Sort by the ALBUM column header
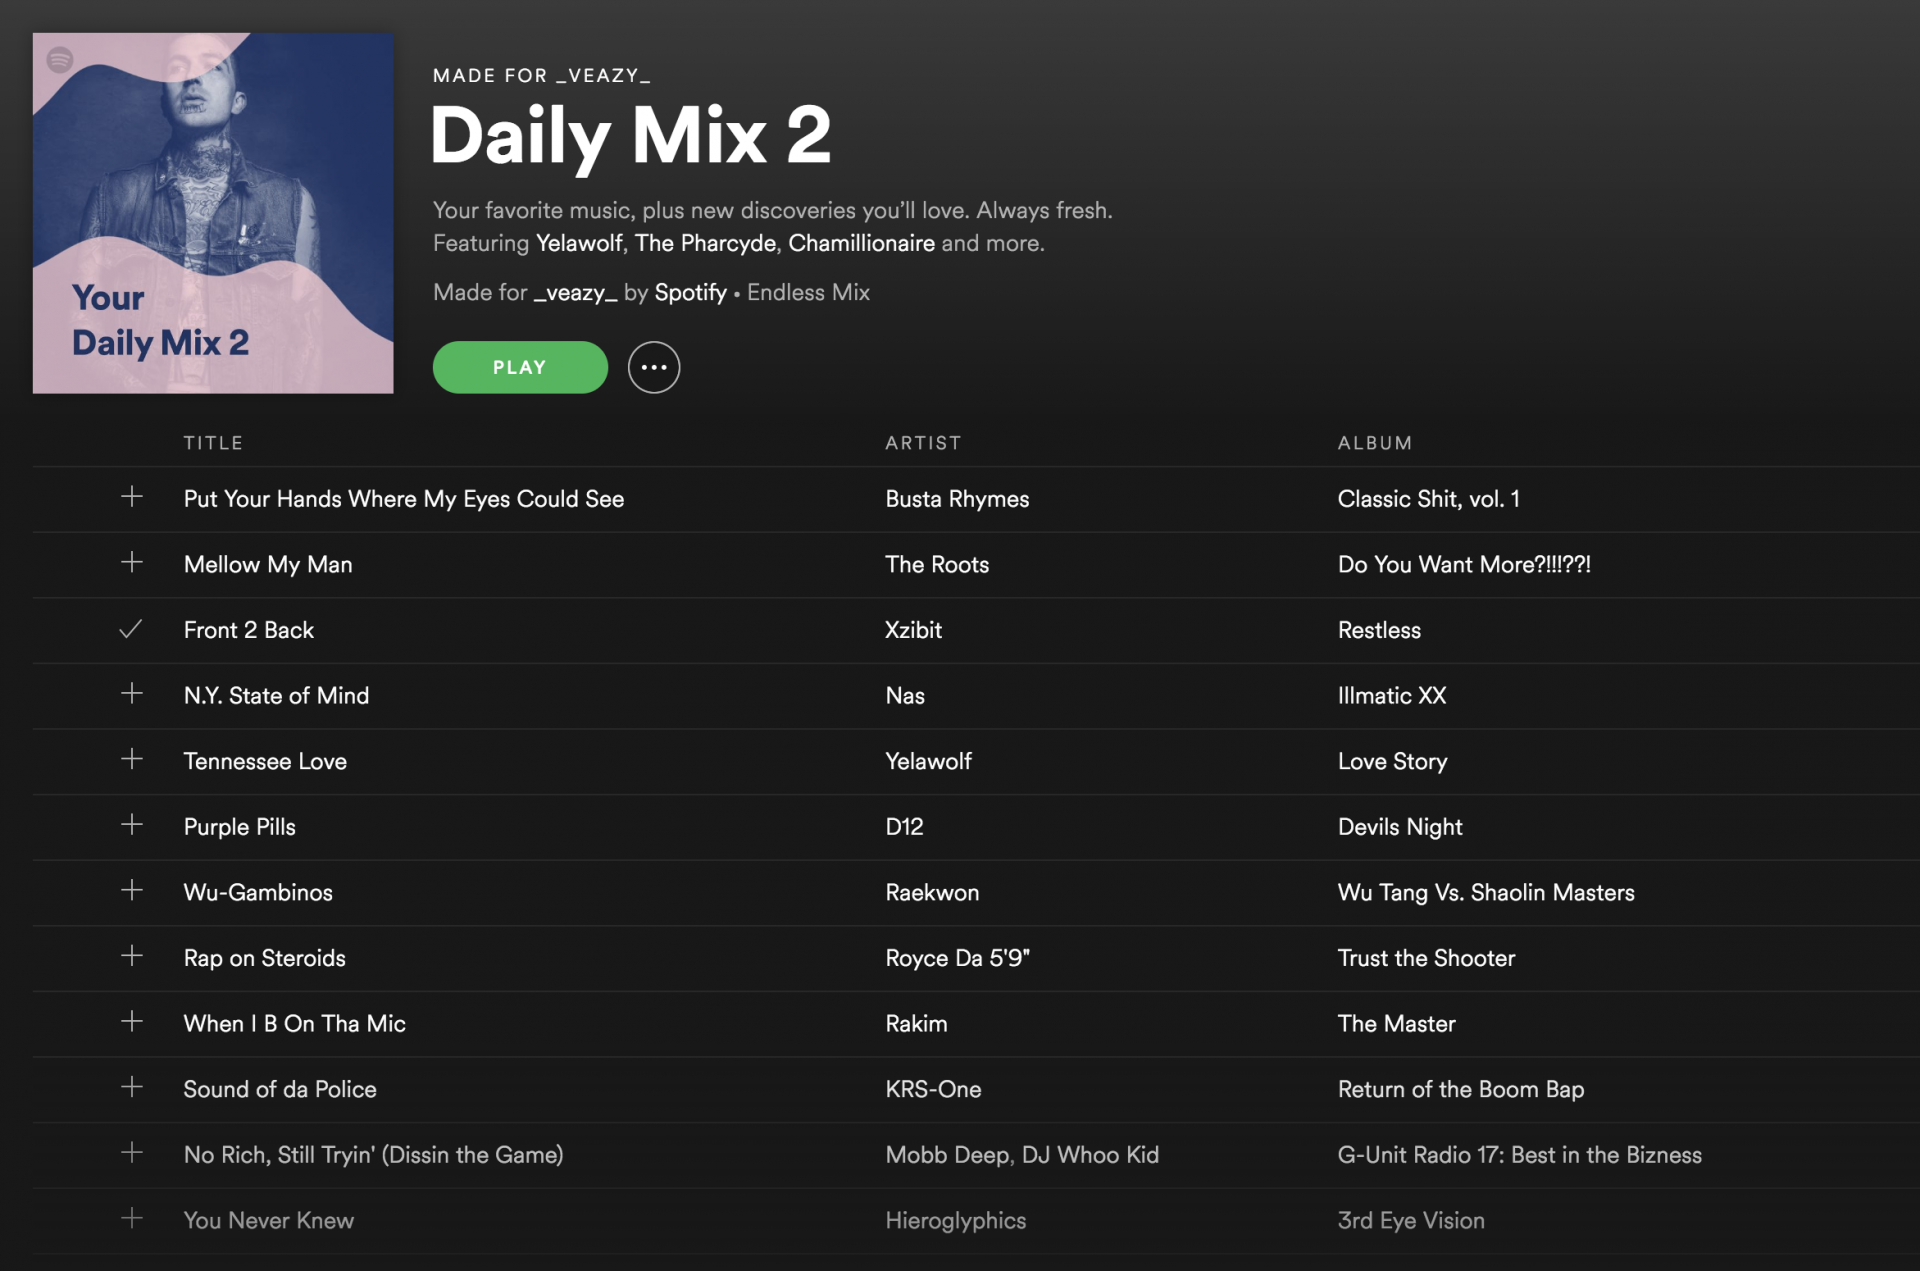The width and height of the screenshot is (1920, 1271). point(1375,443)
